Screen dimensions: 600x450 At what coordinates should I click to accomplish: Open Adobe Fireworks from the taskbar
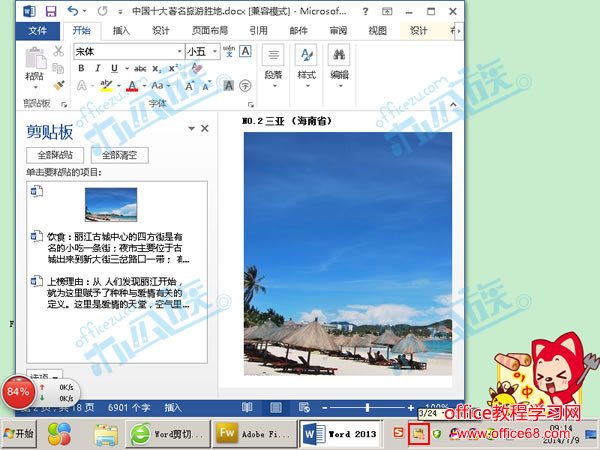coord(254,434)
